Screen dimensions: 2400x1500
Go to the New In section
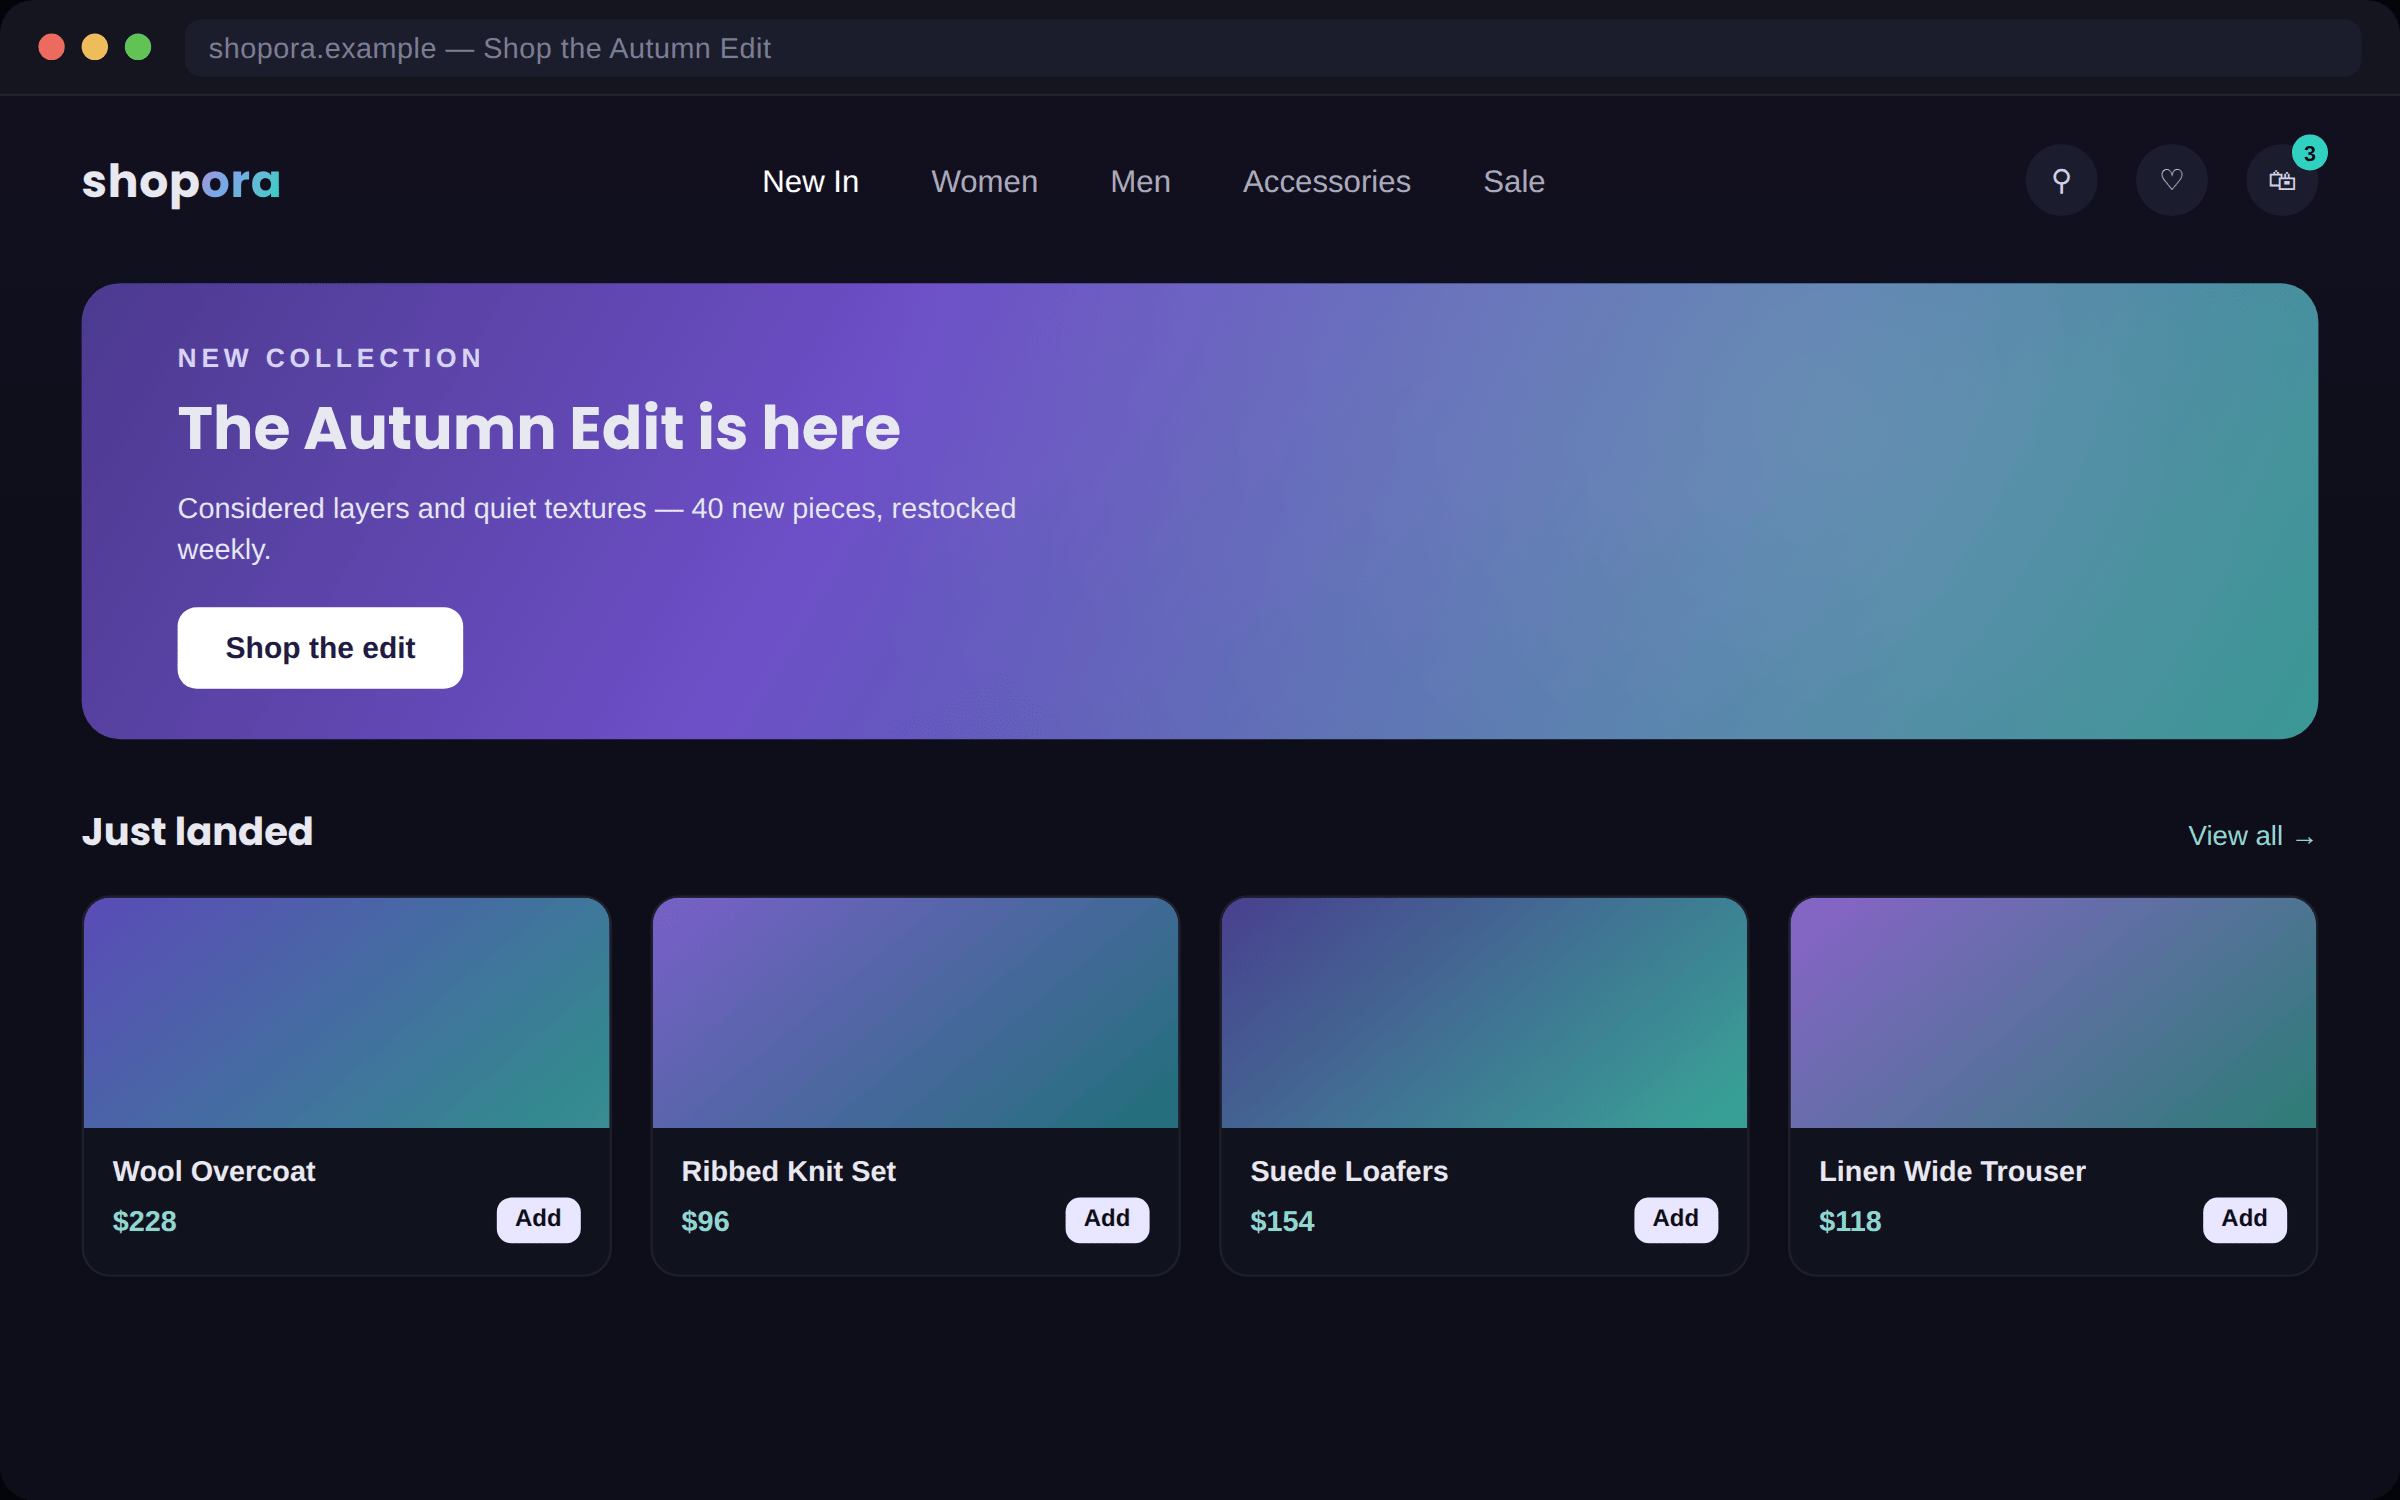point(810,181)
